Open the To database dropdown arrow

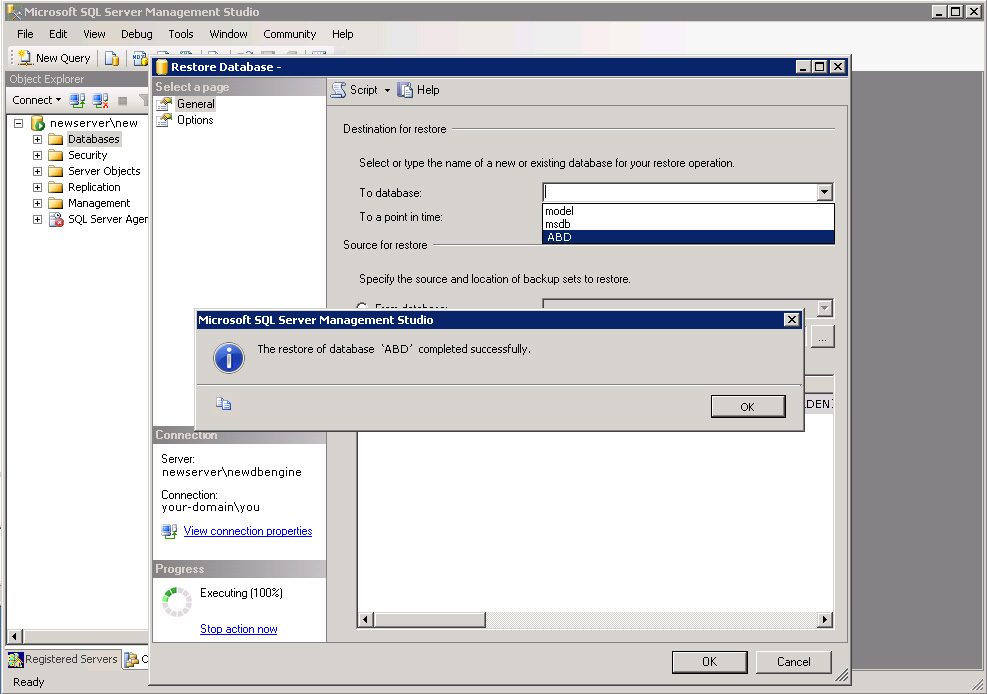click(x=825, y=193)
